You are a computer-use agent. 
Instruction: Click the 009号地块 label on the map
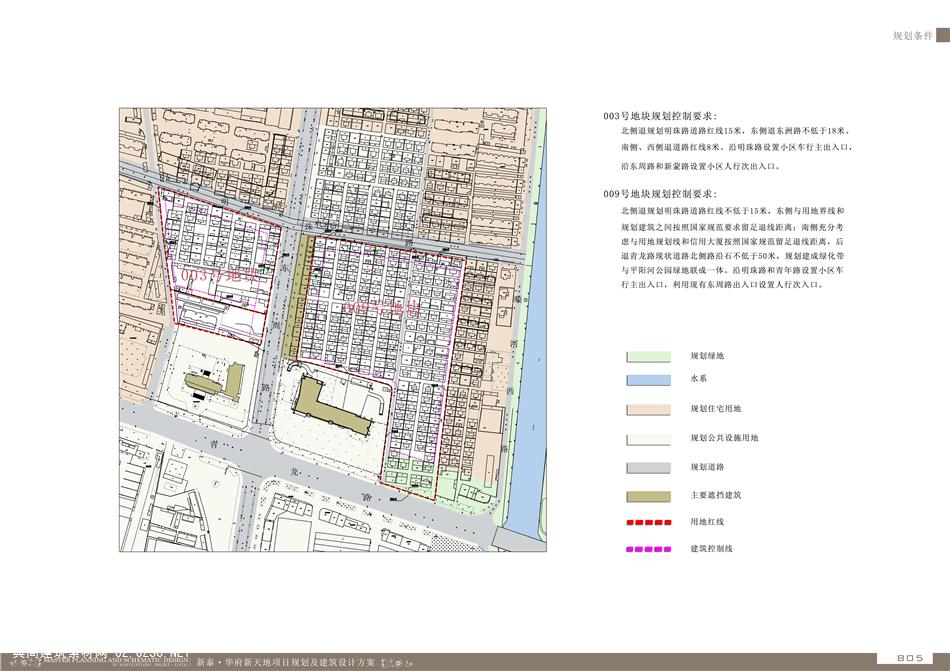point(377,309)
